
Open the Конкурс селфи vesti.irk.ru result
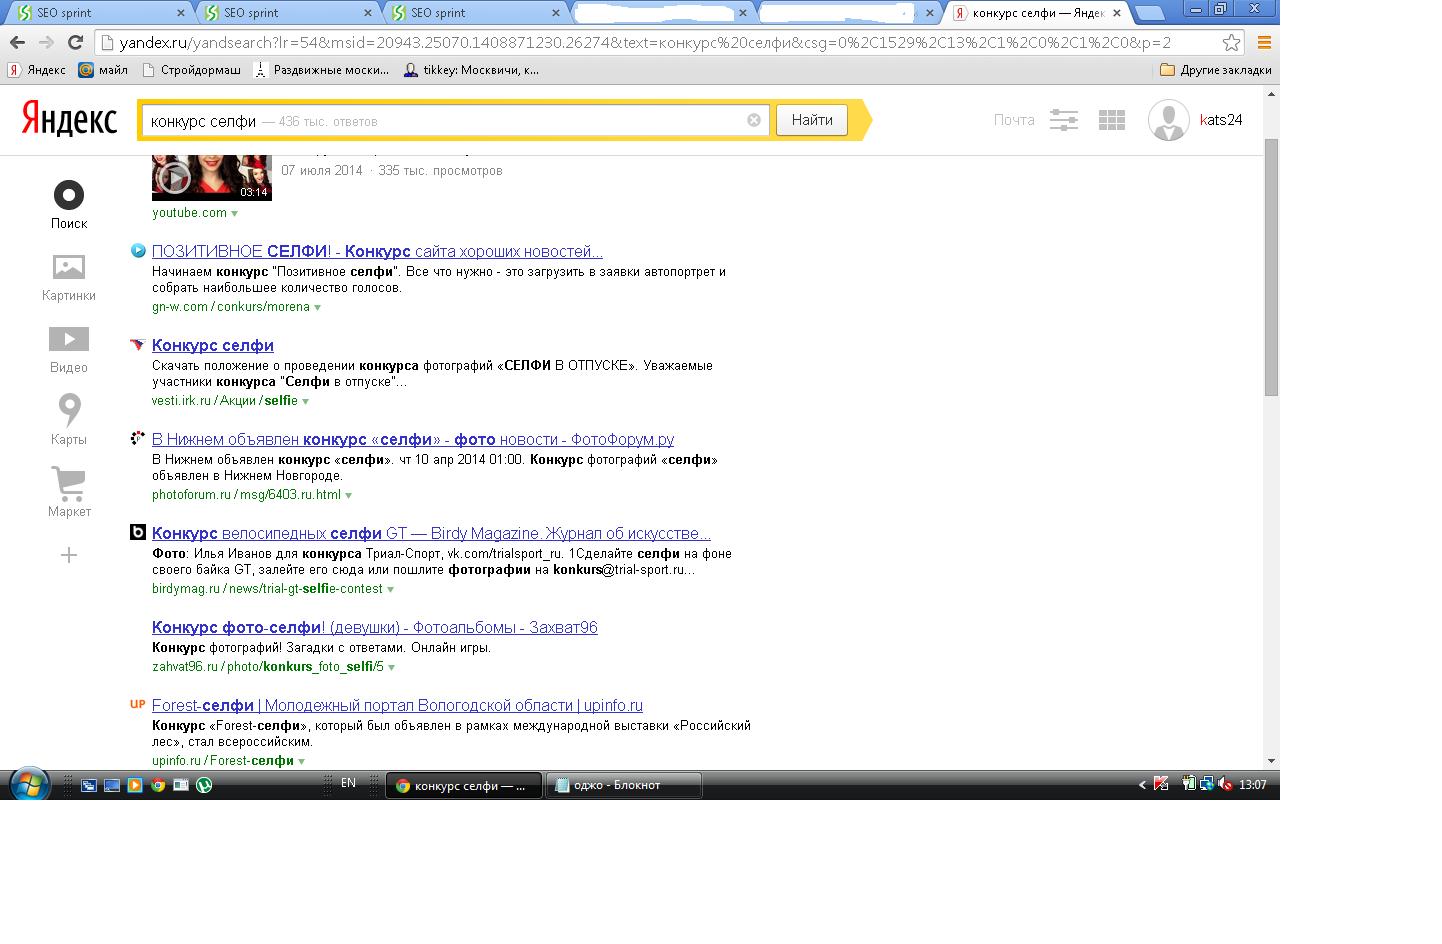tap(213, 345)
